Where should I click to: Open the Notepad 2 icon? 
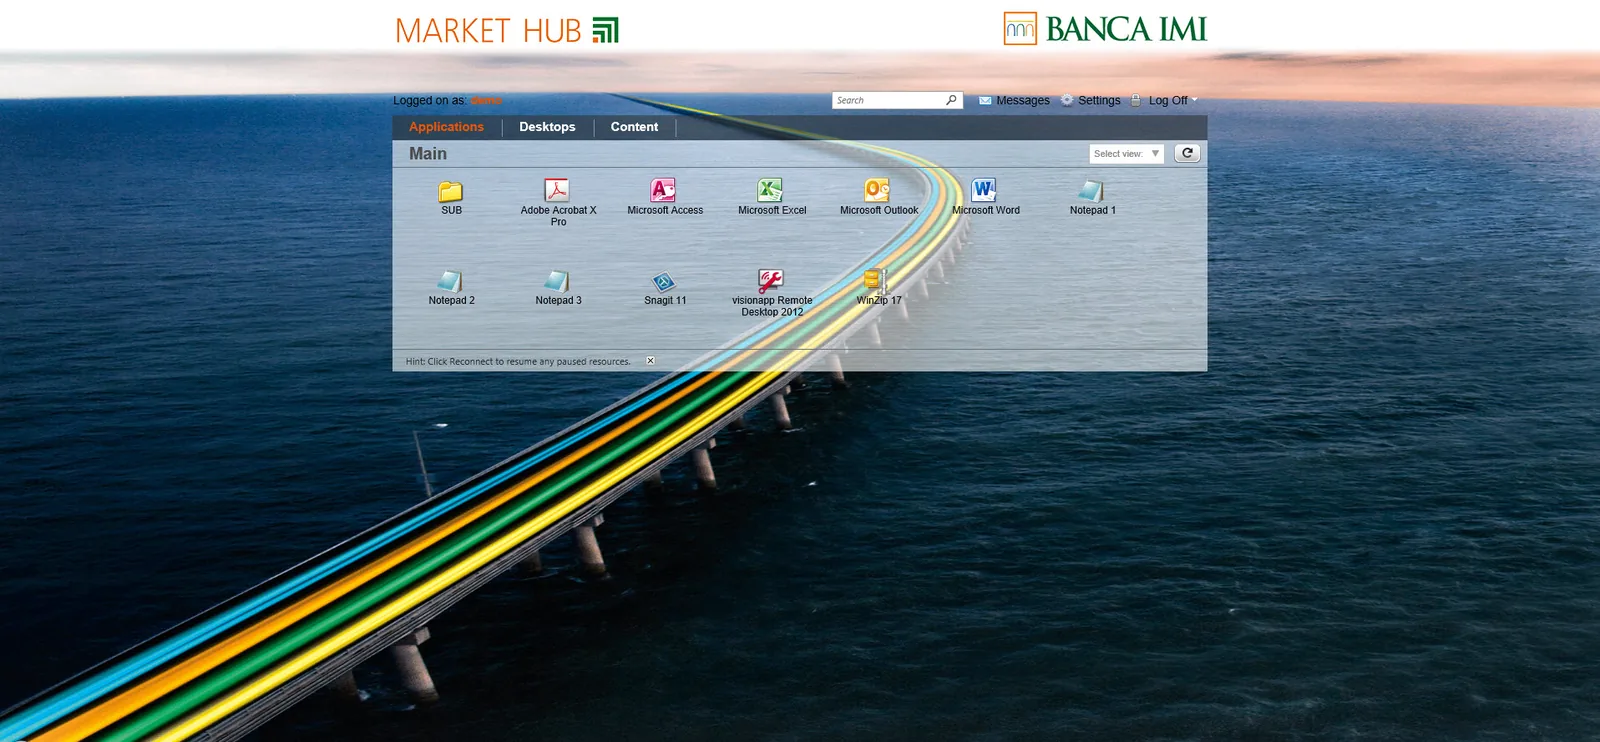tap(451, 281)
